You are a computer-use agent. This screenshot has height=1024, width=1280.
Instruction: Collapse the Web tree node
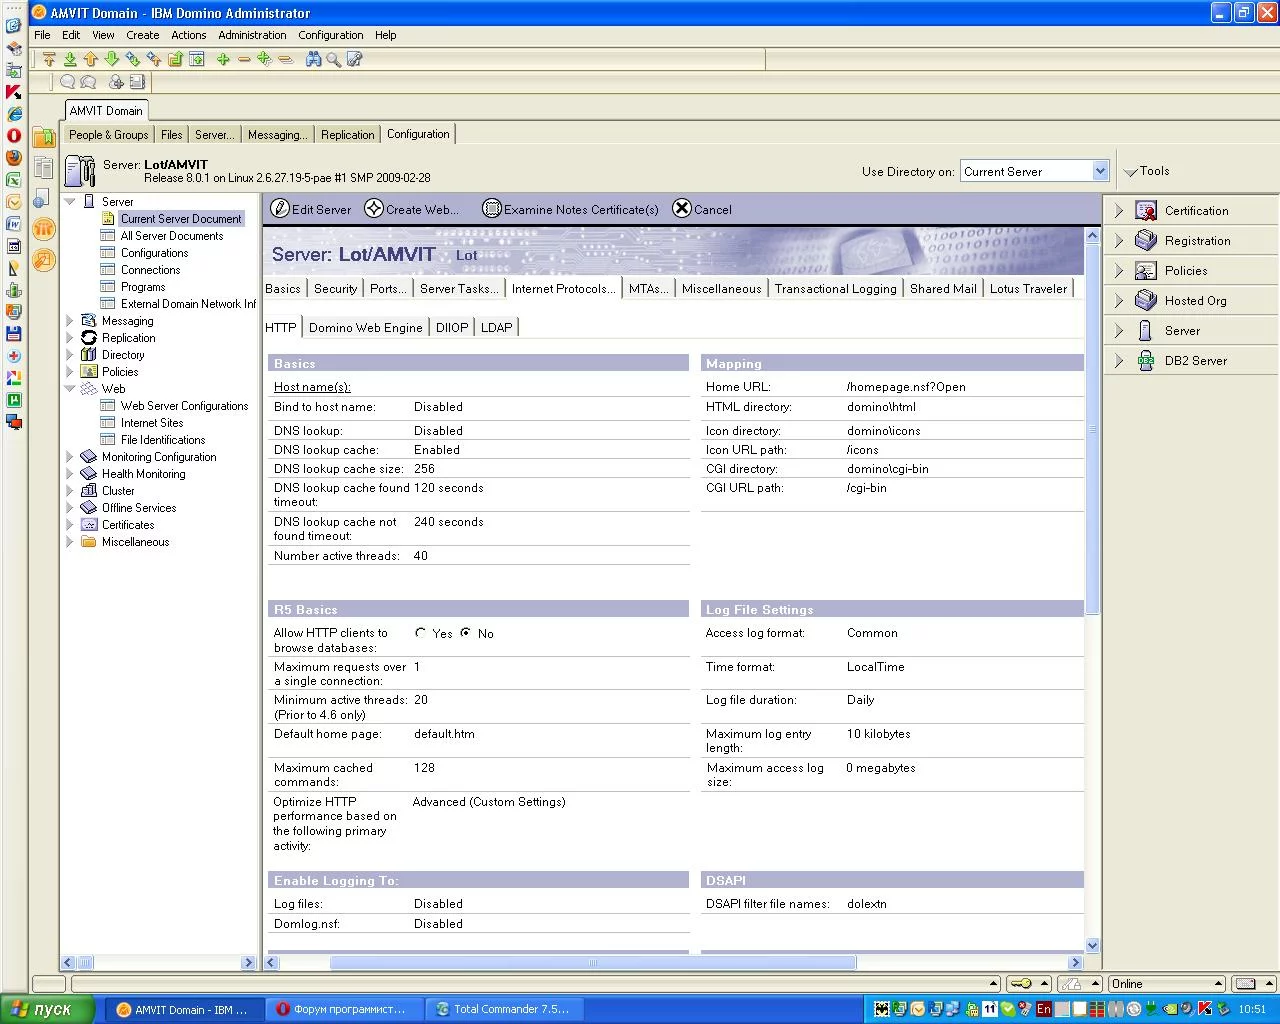pyautogui.click(x=70, y=389)
